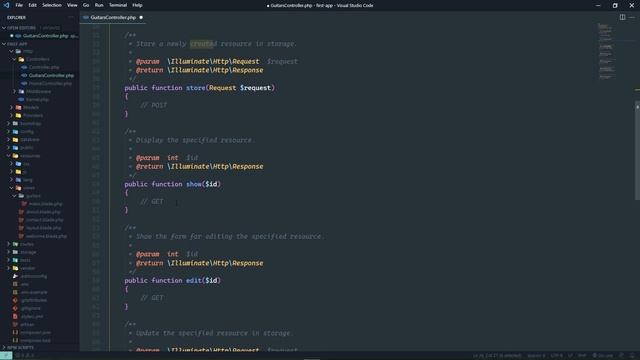Viewport: 640px width, 360px height.
Task: Change Spaces indentation setting in status bar
Action: 536,356
